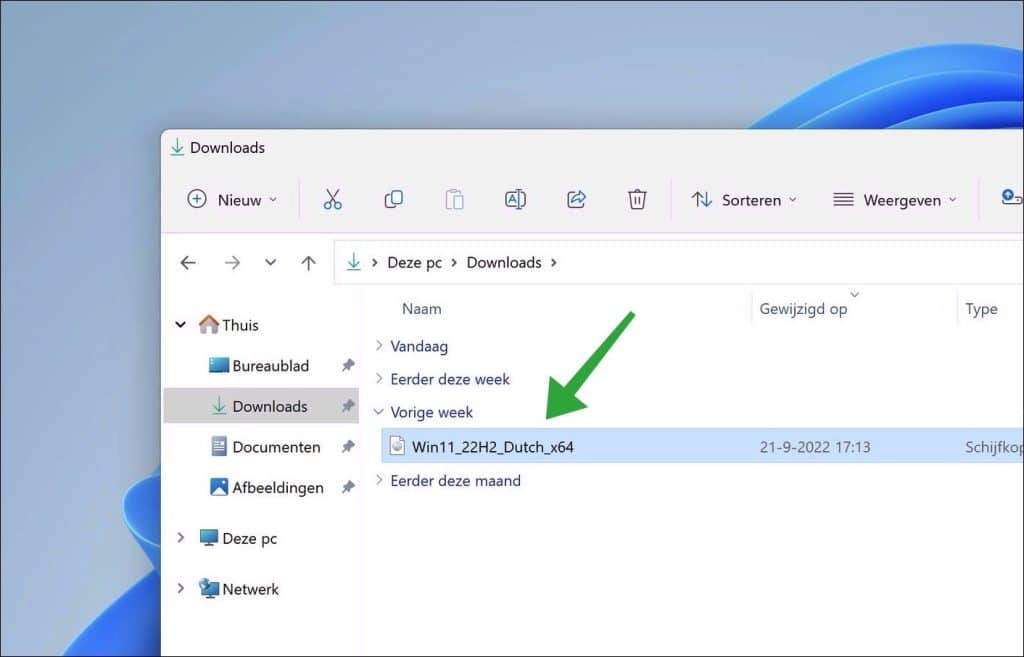This screenshot has width=1024, height=657.
Task: Open Afbeeldingen from the sidebar
Action: (x=272, y=487)
